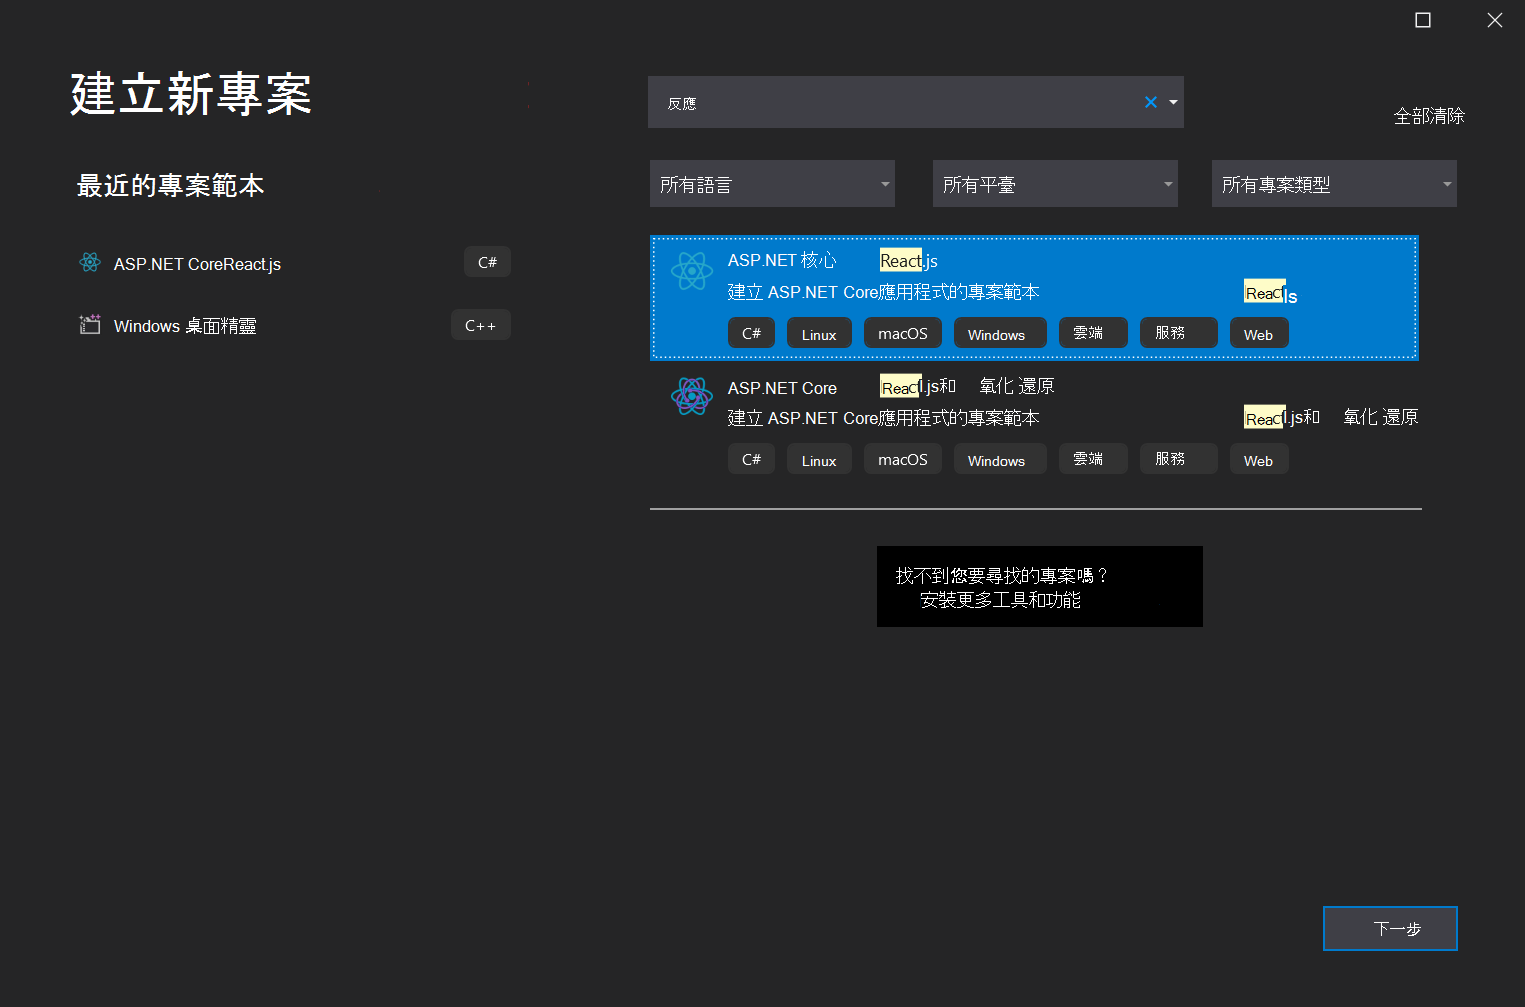Click macOS tag of the Redux template
Screen dimensions: 1525x1007
point(903,459)
